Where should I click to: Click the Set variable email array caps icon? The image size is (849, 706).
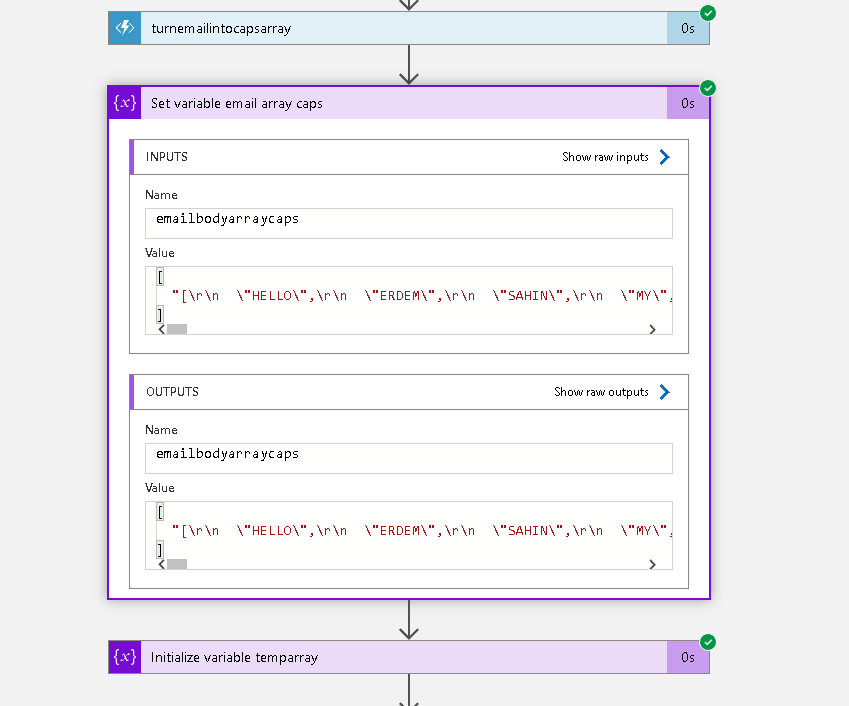point(125,103)
